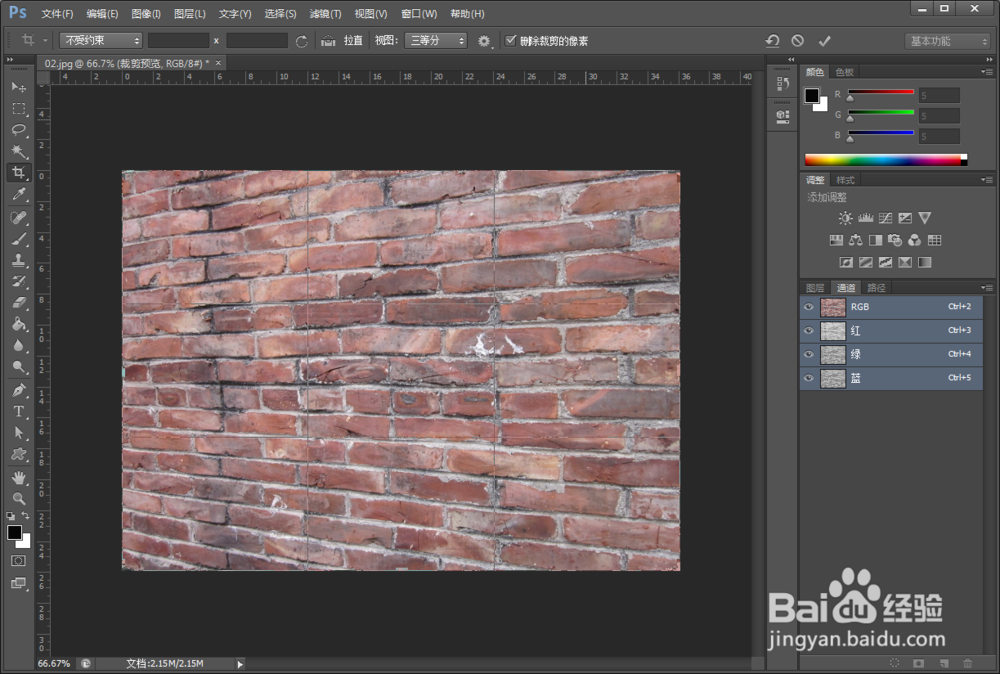Add a Color Balance adjustment
The image size is (1000, 674).
856,240
